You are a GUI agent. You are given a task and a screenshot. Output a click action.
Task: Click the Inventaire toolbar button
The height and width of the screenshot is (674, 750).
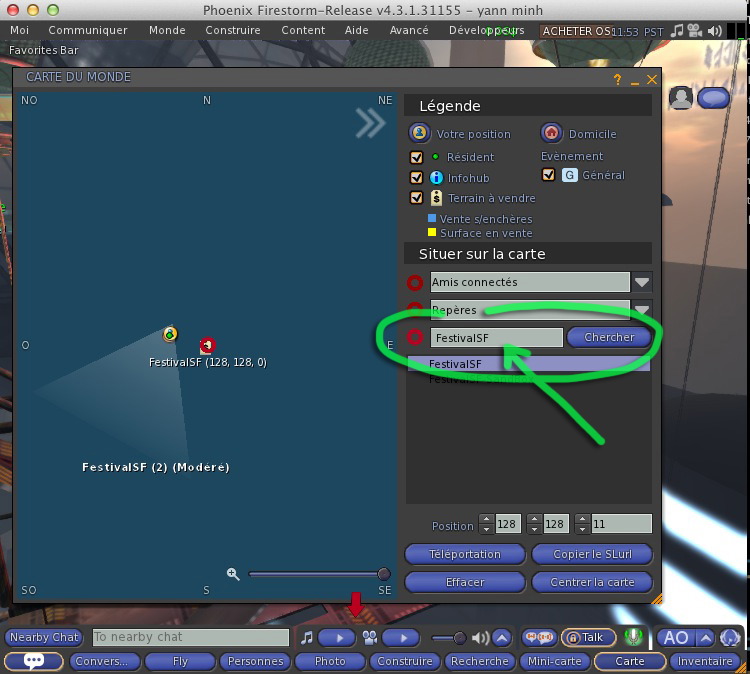tap(704, 661)
